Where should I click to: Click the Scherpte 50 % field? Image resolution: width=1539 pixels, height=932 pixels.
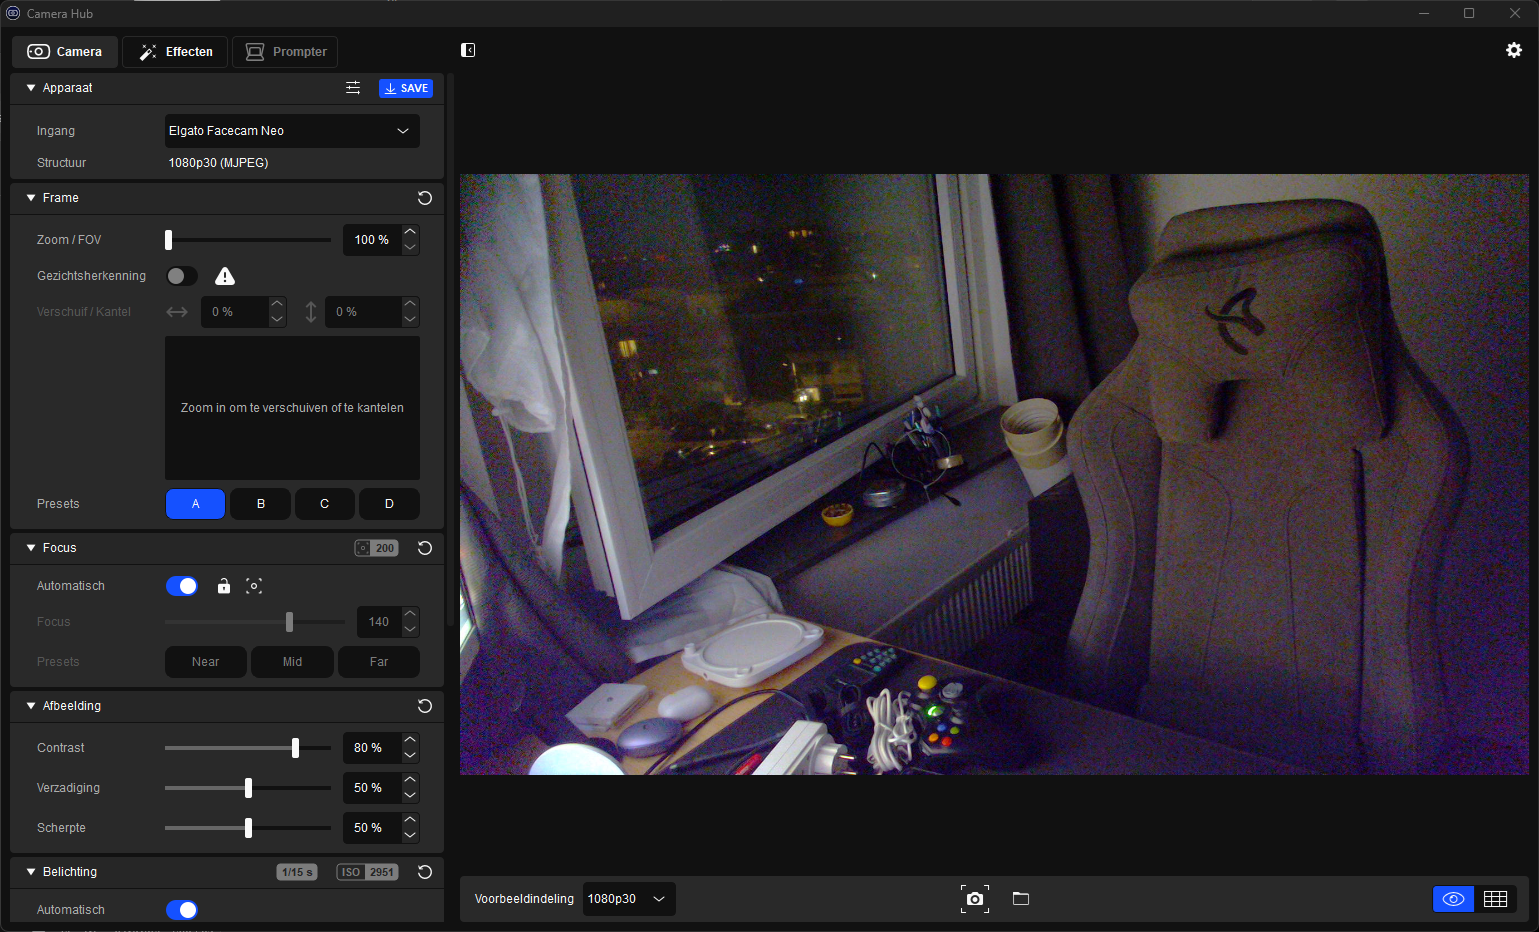[372, 828]
